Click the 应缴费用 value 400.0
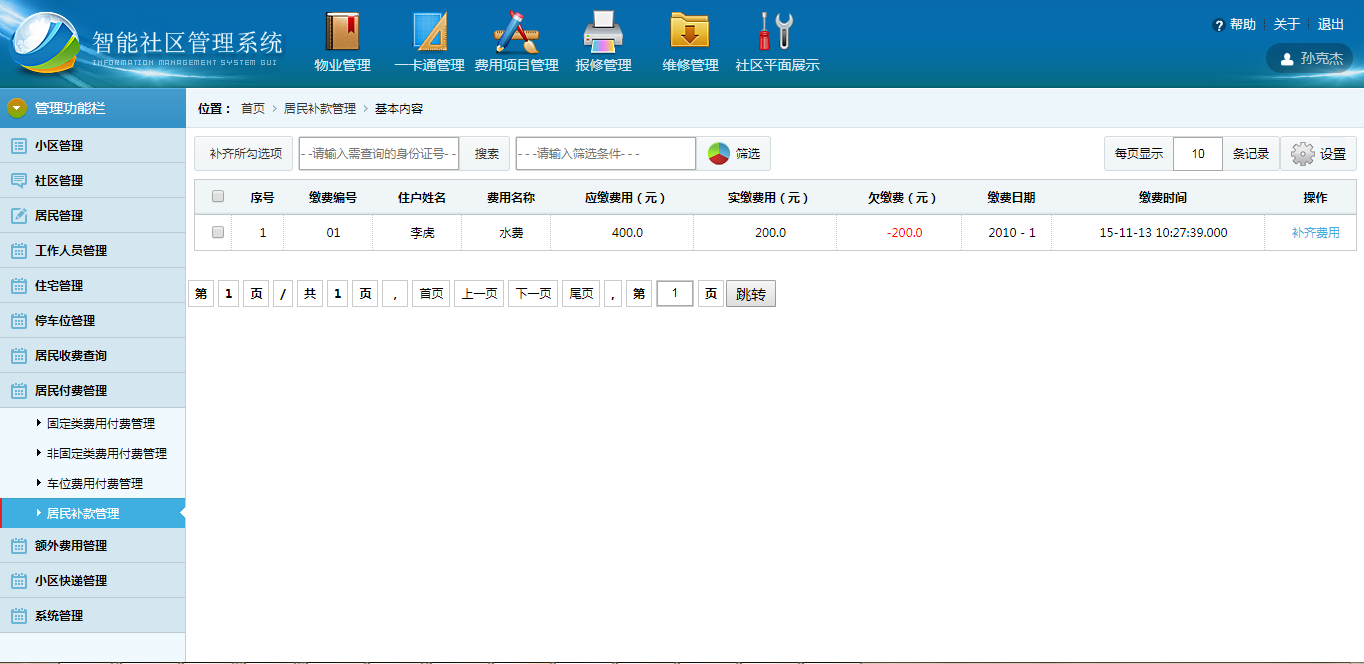The height and width of the screenshot is (664, 1364). 627,233
